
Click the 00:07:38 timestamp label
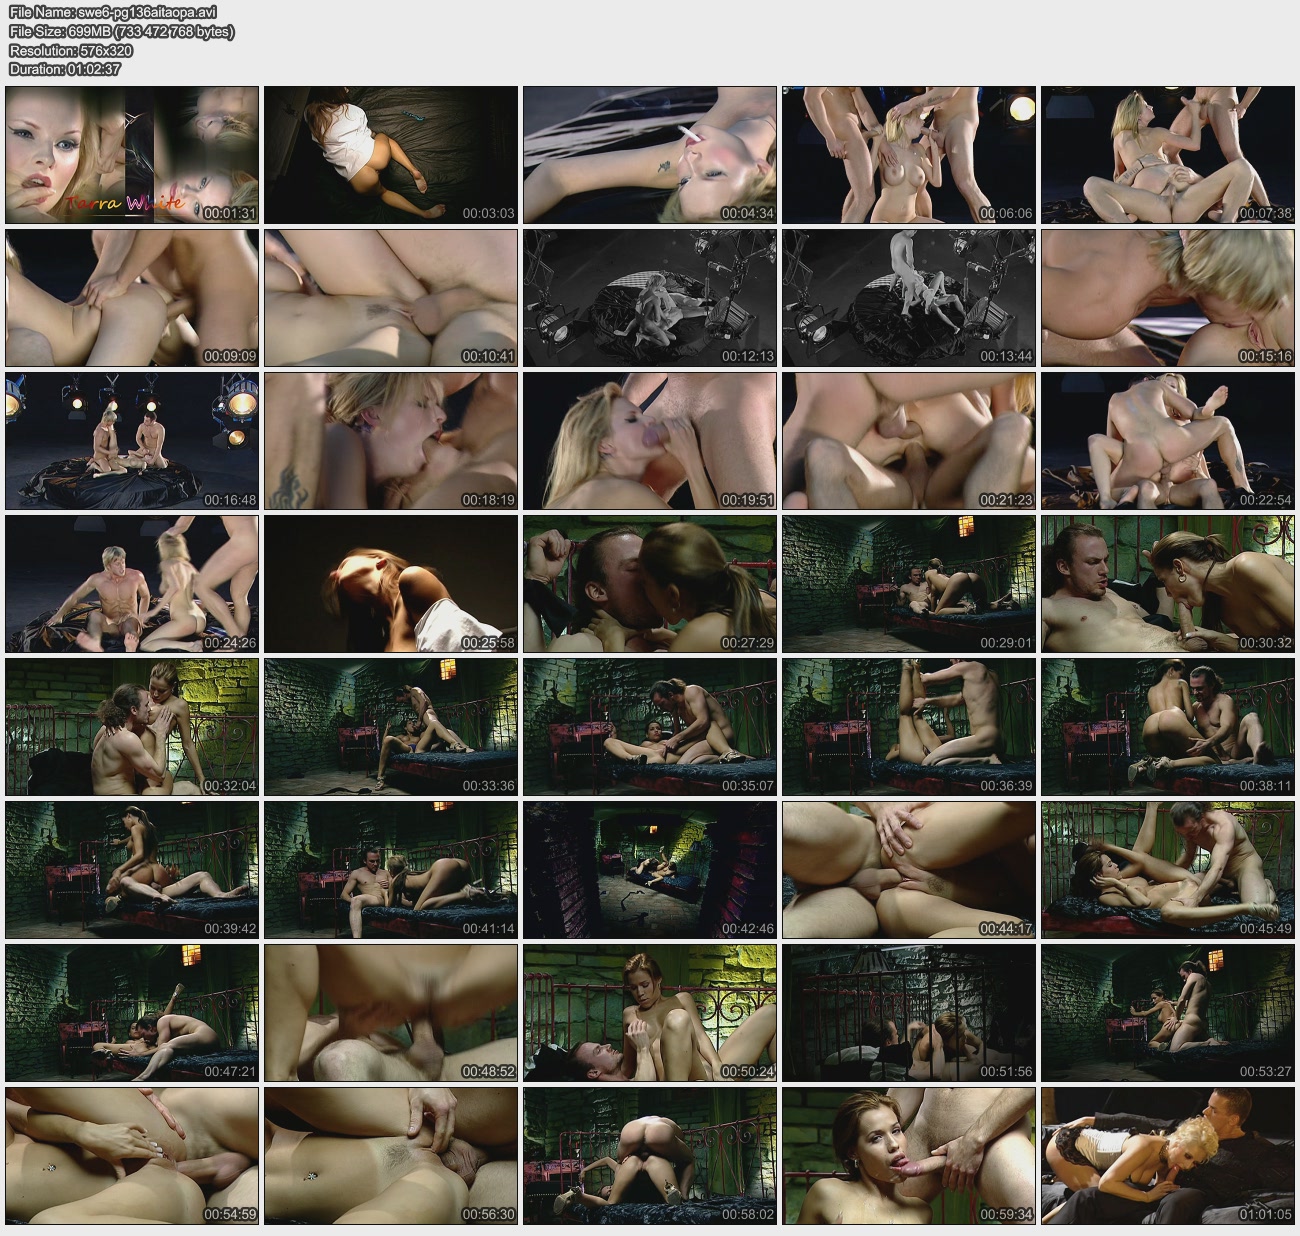[1264, 214]
